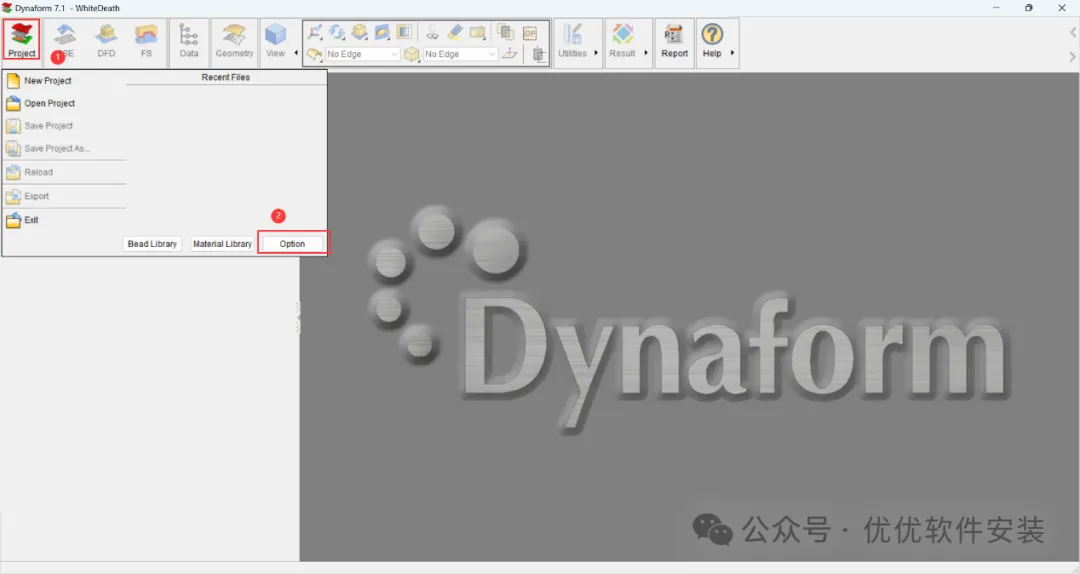Click the dashed-border fit window icon
The image size is (1080, 574).
[404, 32]
